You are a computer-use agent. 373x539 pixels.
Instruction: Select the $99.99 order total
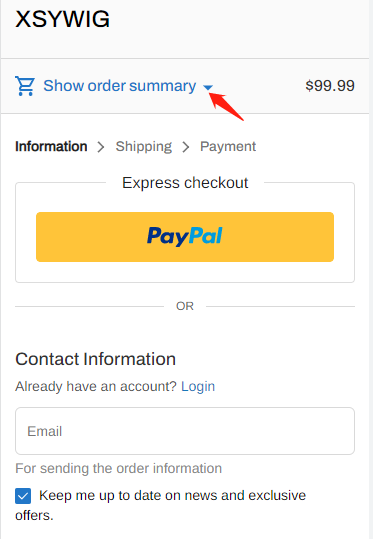tap(330, 86)
